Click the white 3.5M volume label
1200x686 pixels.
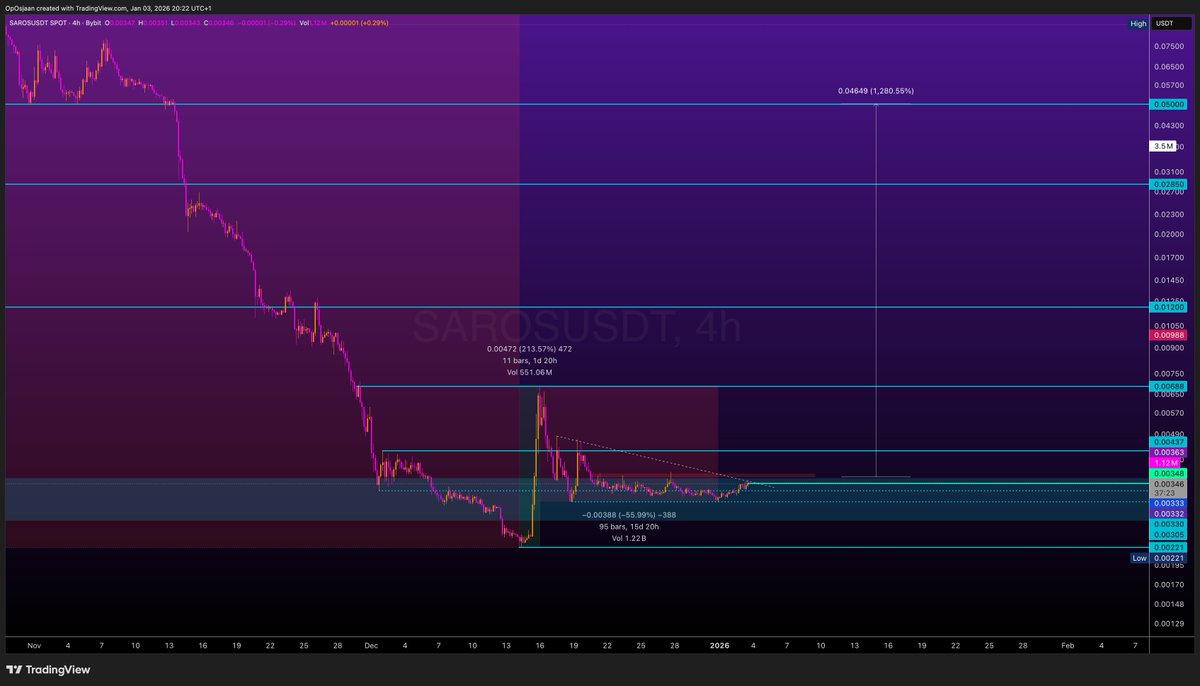click(x=1163, y=146)
